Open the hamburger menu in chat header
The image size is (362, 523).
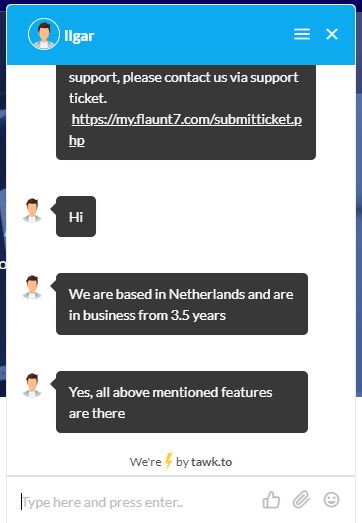click(302, 34)
